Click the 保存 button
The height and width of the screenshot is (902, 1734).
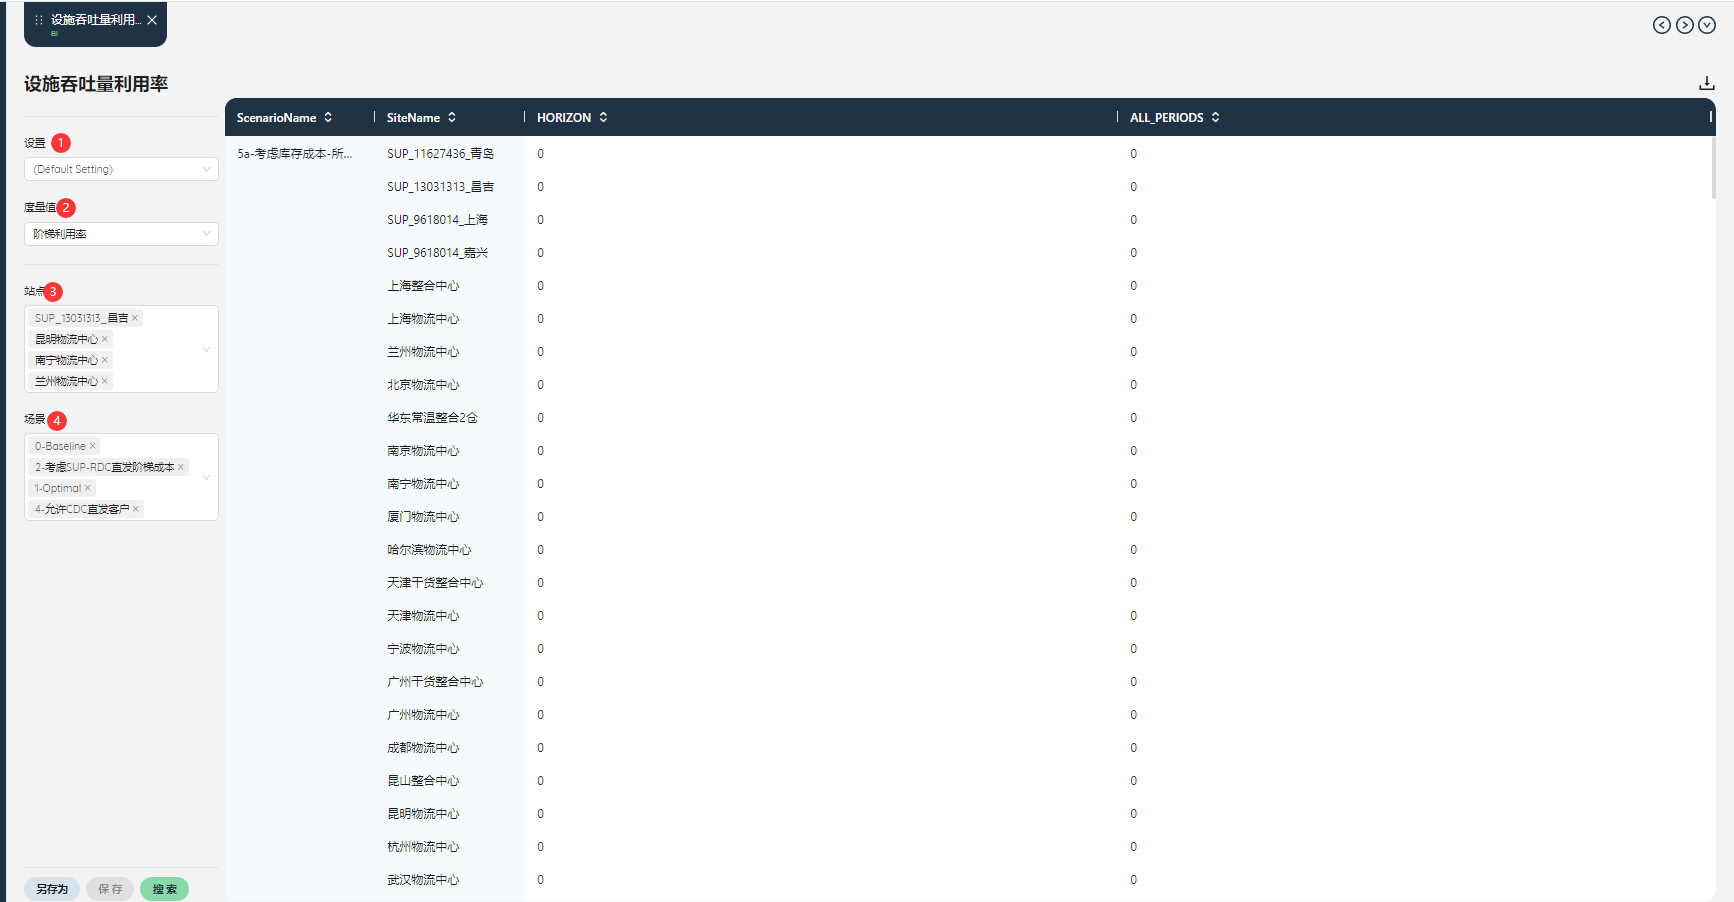point(110,889)
